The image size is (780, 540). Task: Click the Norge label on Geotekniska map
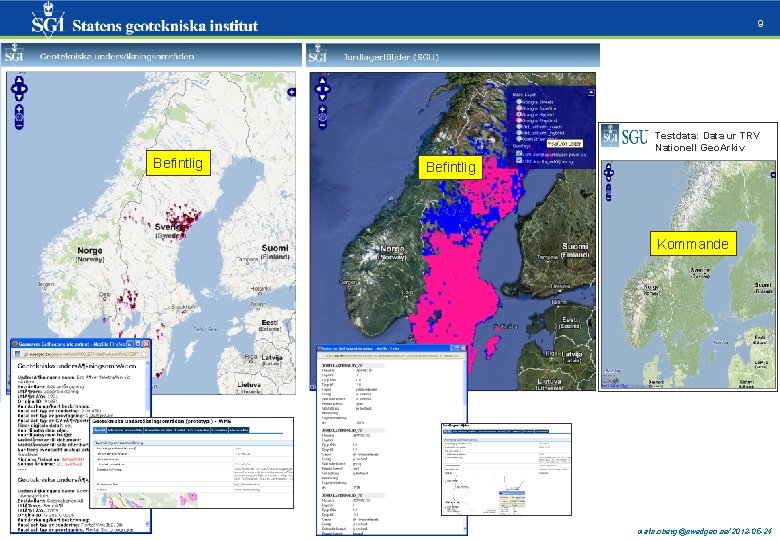90,251
